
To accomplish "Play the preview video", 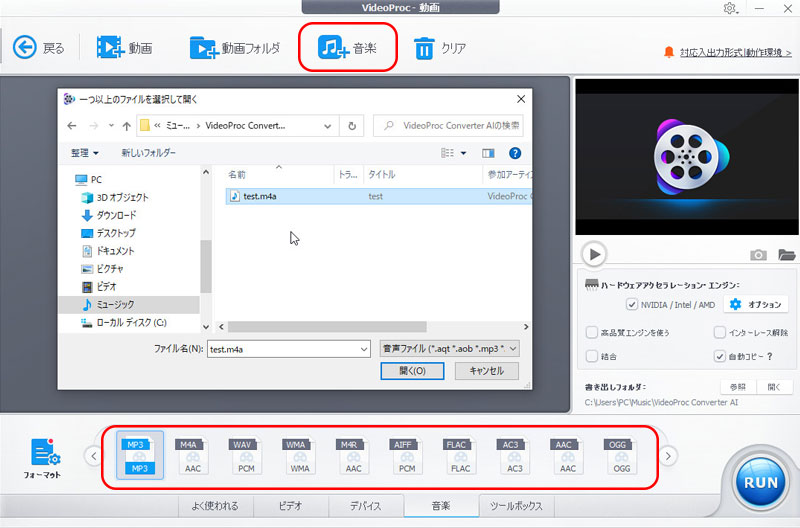I will pyautogui.click(x=594, y=254).
